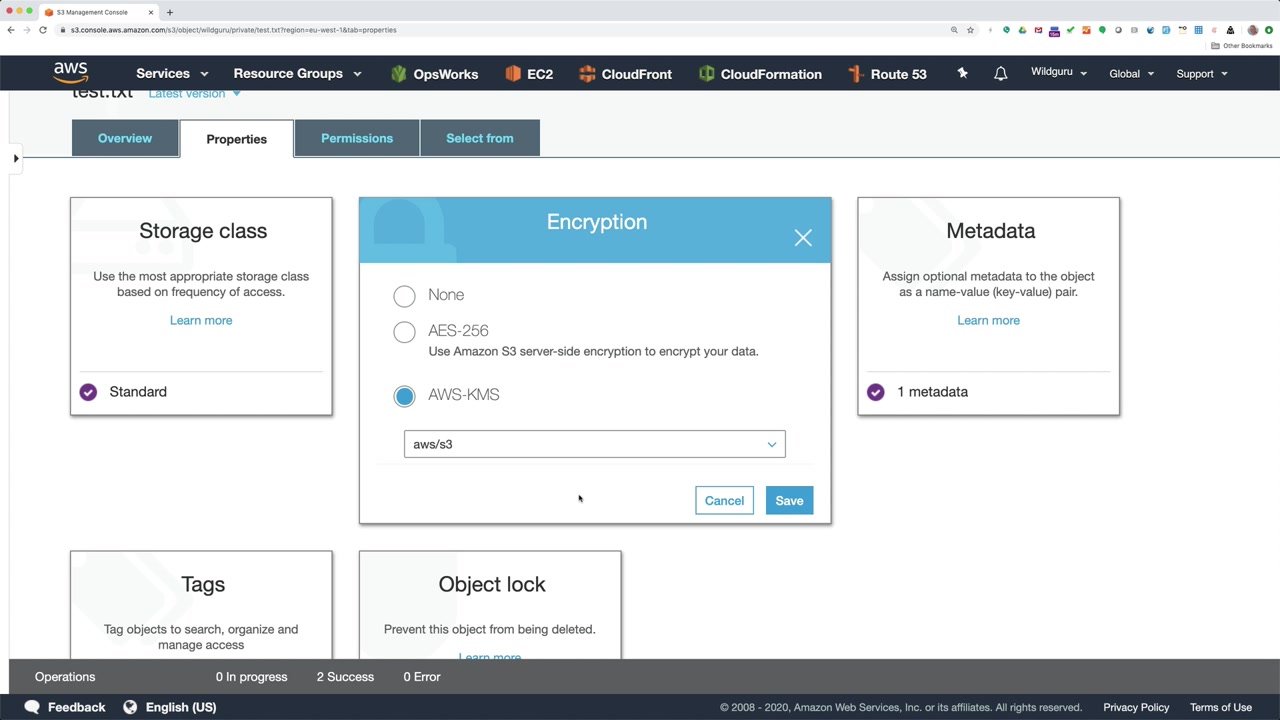
Task: Click the Standard storage class checkmark
Action: [88, 392]
